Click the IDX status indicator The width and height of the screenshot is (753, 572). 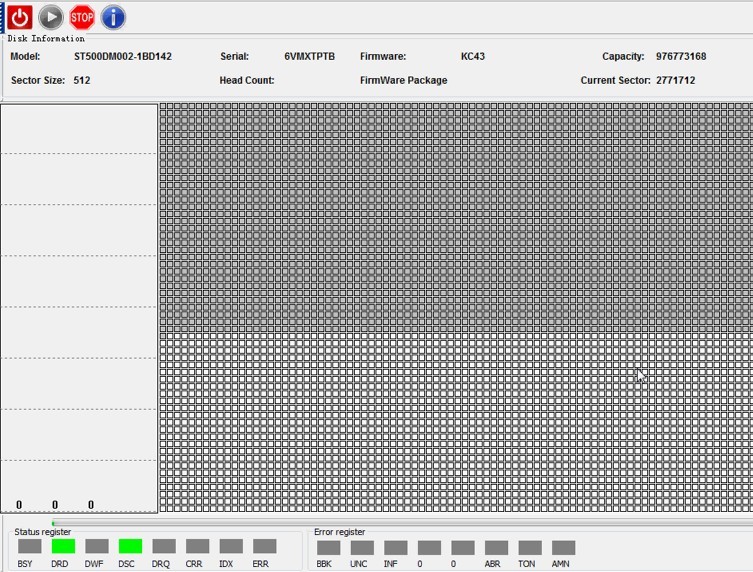pyautogui.click(x=231, y=546)
